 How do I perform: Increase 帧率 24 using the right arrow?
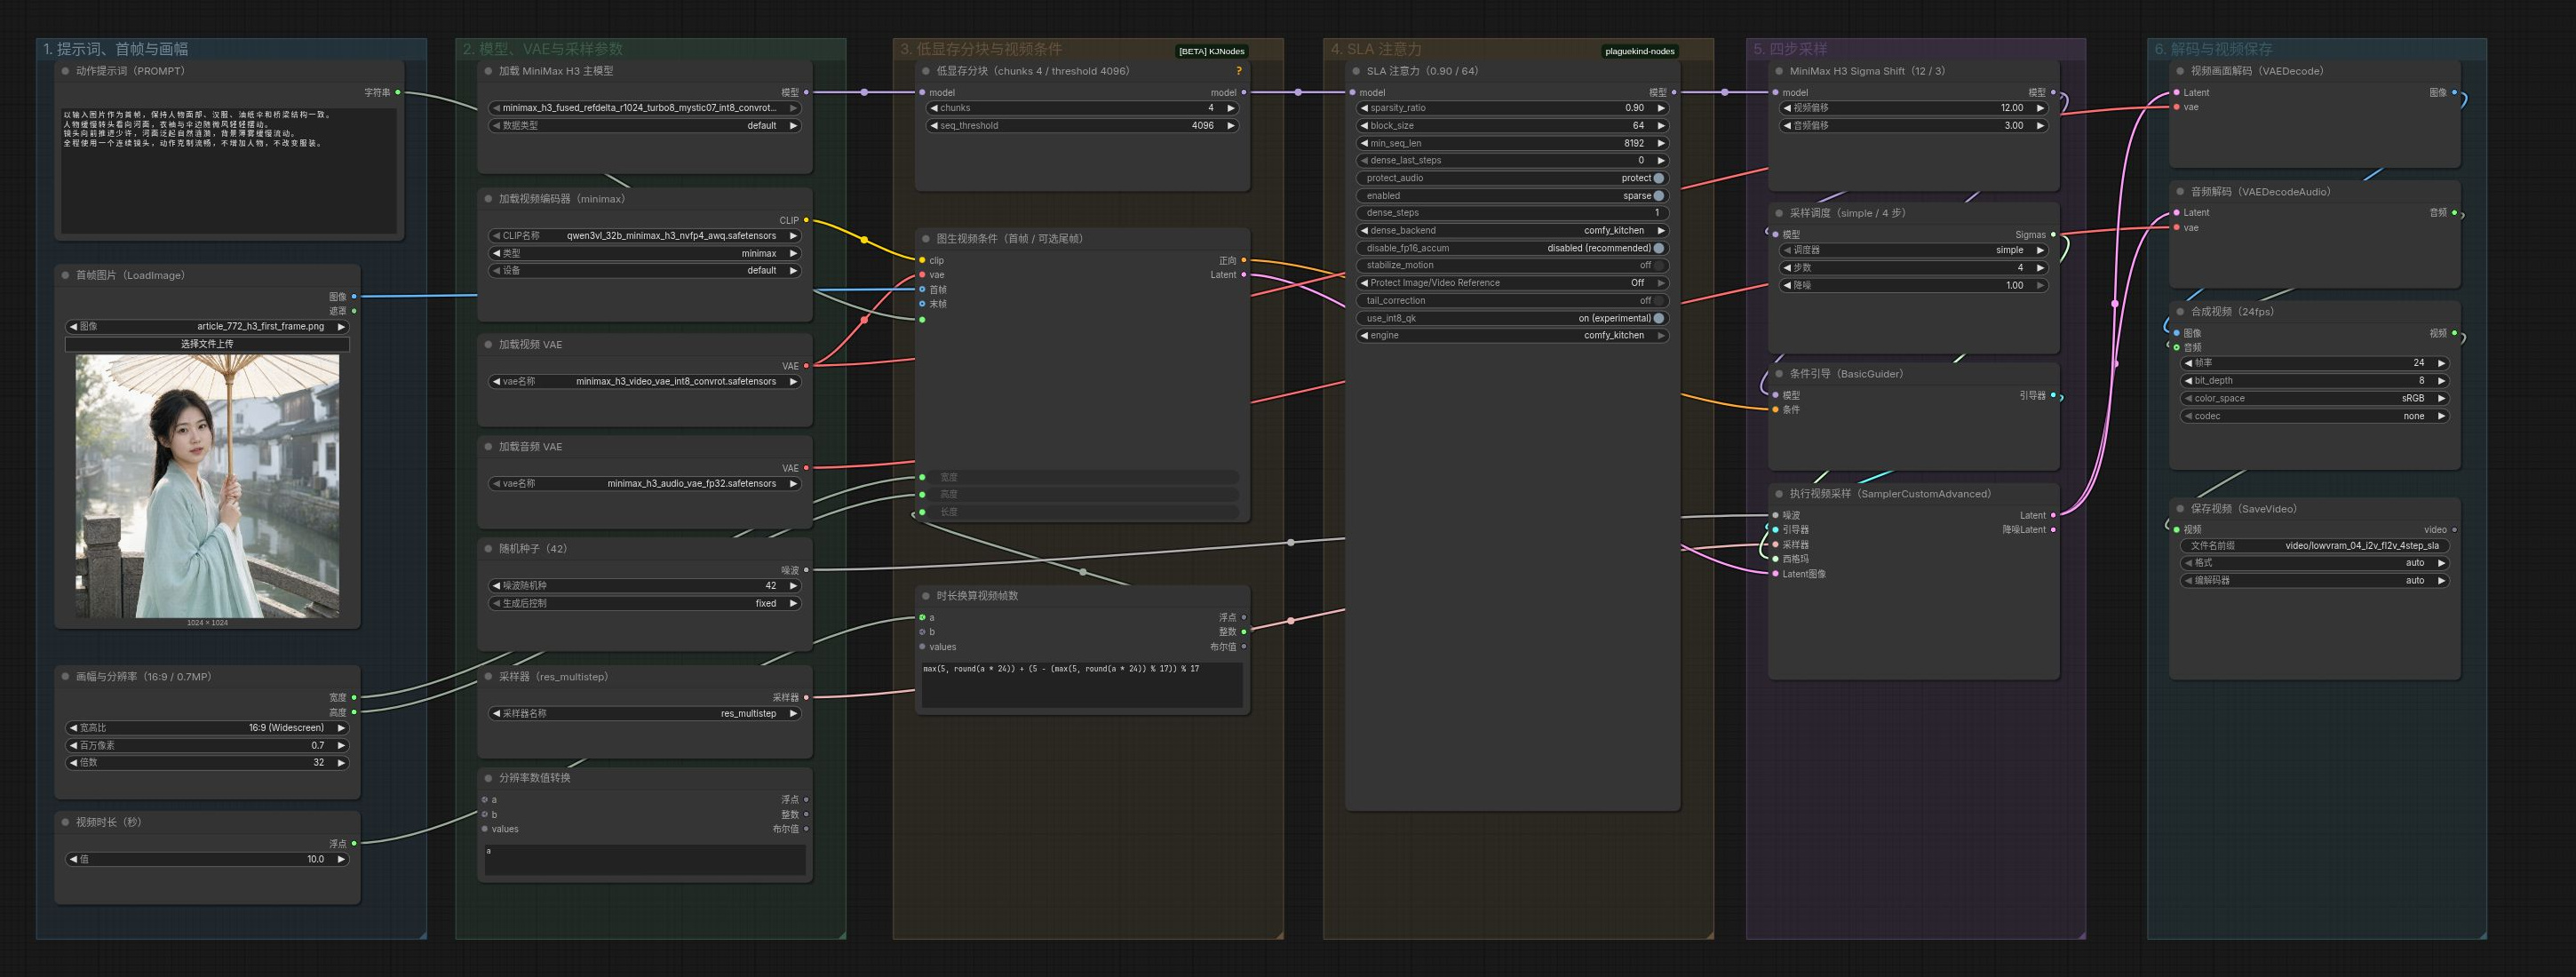tap(2441, 363)
